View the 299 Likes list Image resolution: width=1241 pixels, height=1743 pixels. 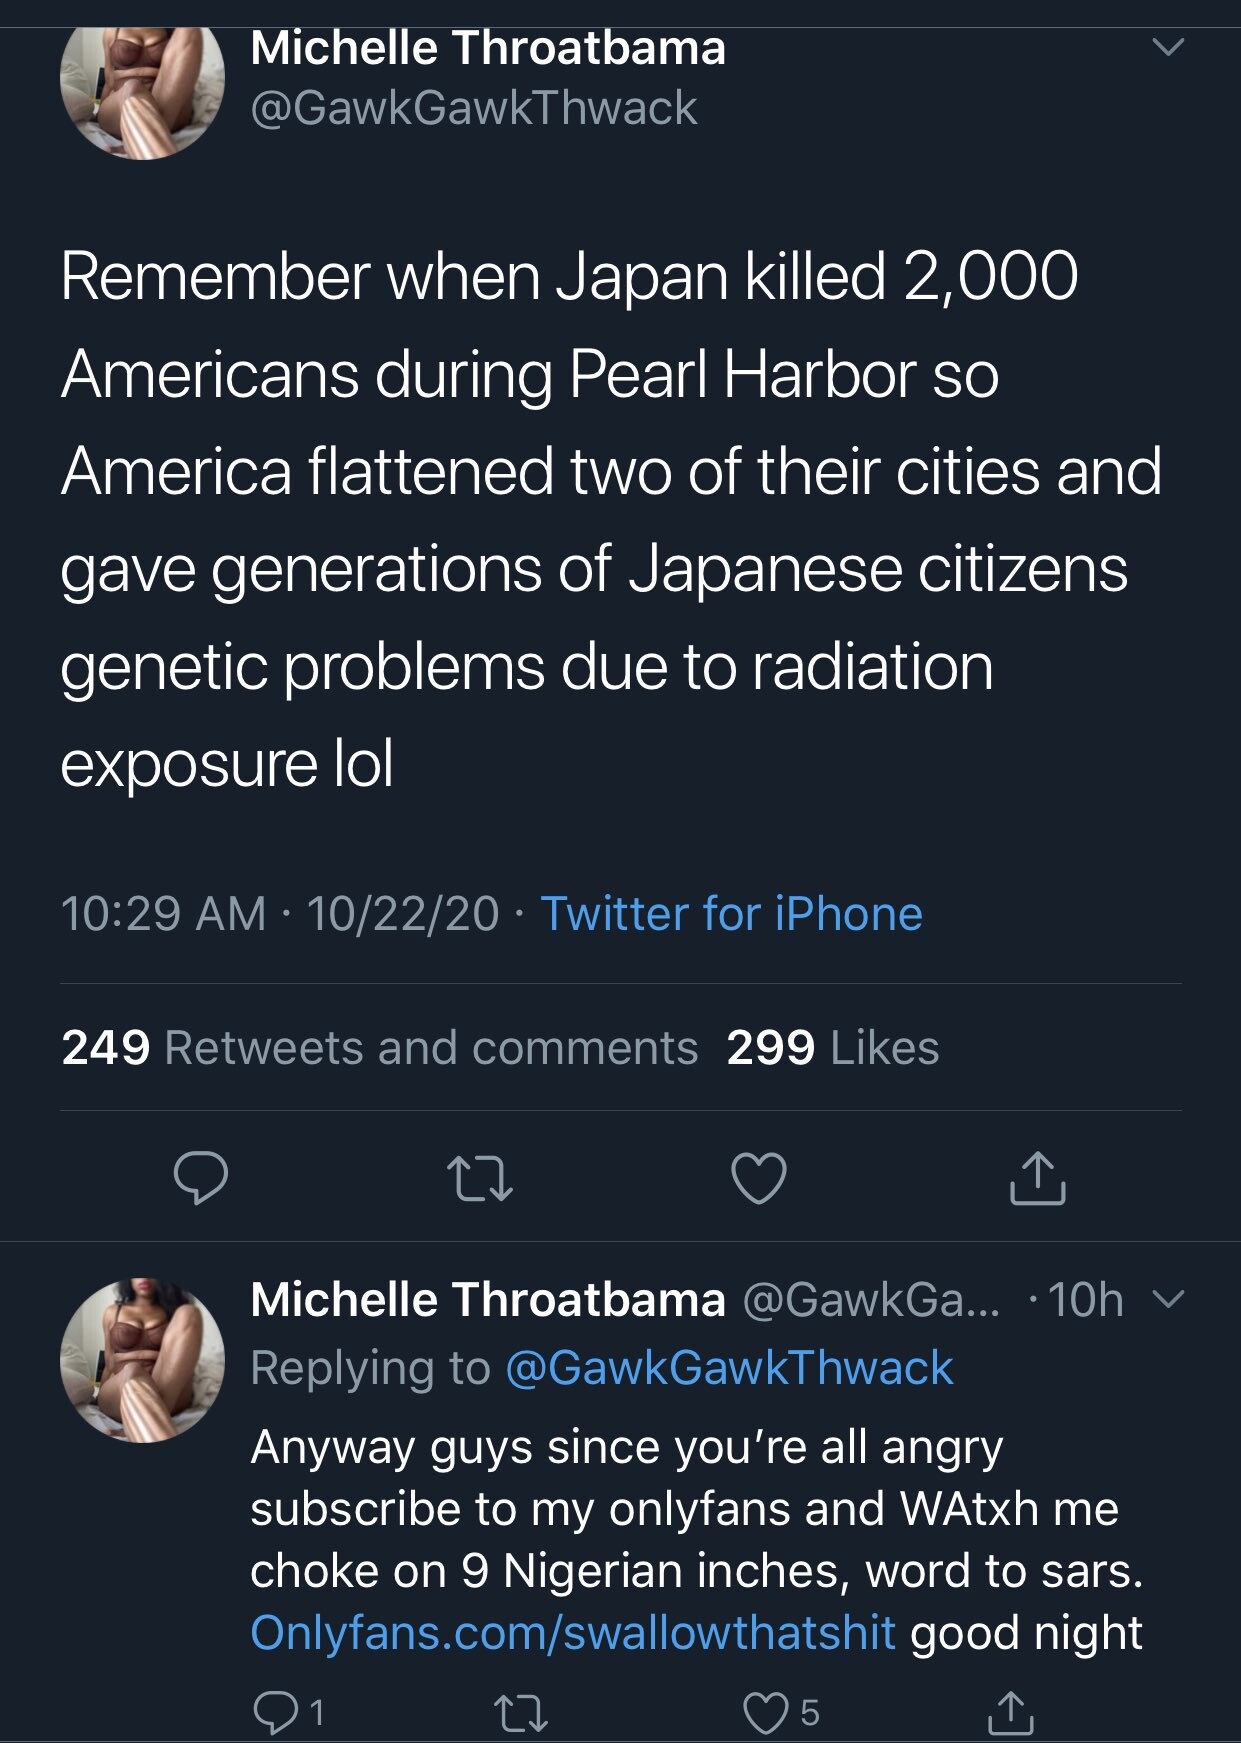tap(833, 1048)
